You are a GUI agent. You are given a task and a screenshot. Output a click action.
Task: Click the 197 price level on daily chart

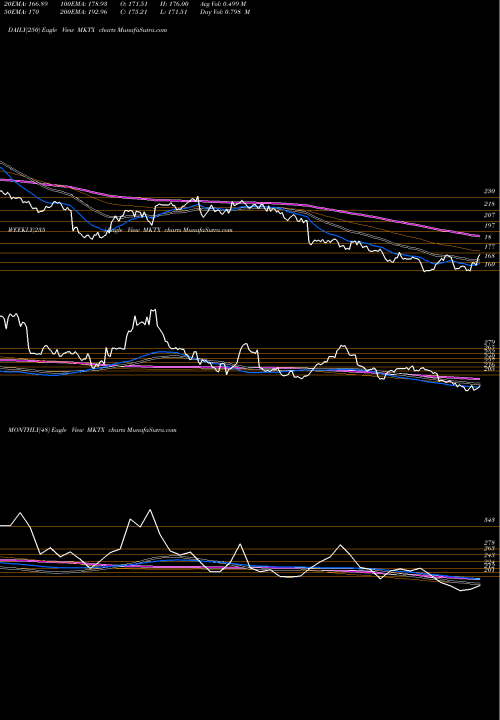(x=489, y=226)
